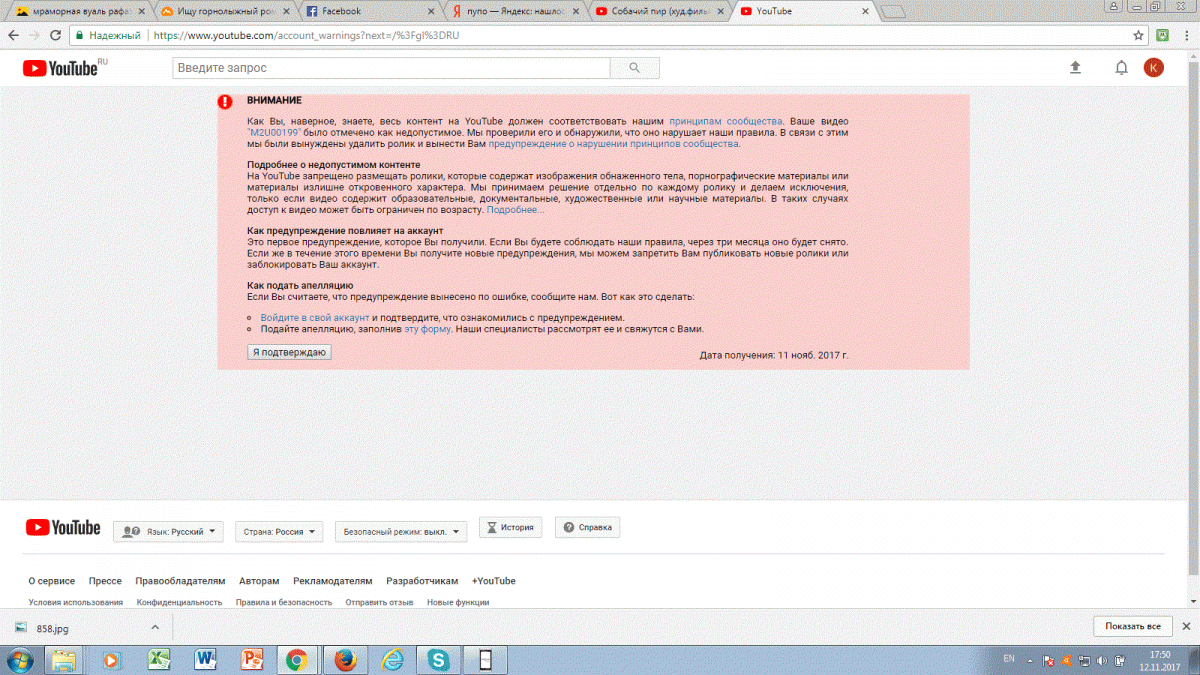Image resolution: width=1200 pixels, height=675 pixels.
Task: Click the 'Подробнее...' link
Action: pyautogui.click(x=516, y=210)
